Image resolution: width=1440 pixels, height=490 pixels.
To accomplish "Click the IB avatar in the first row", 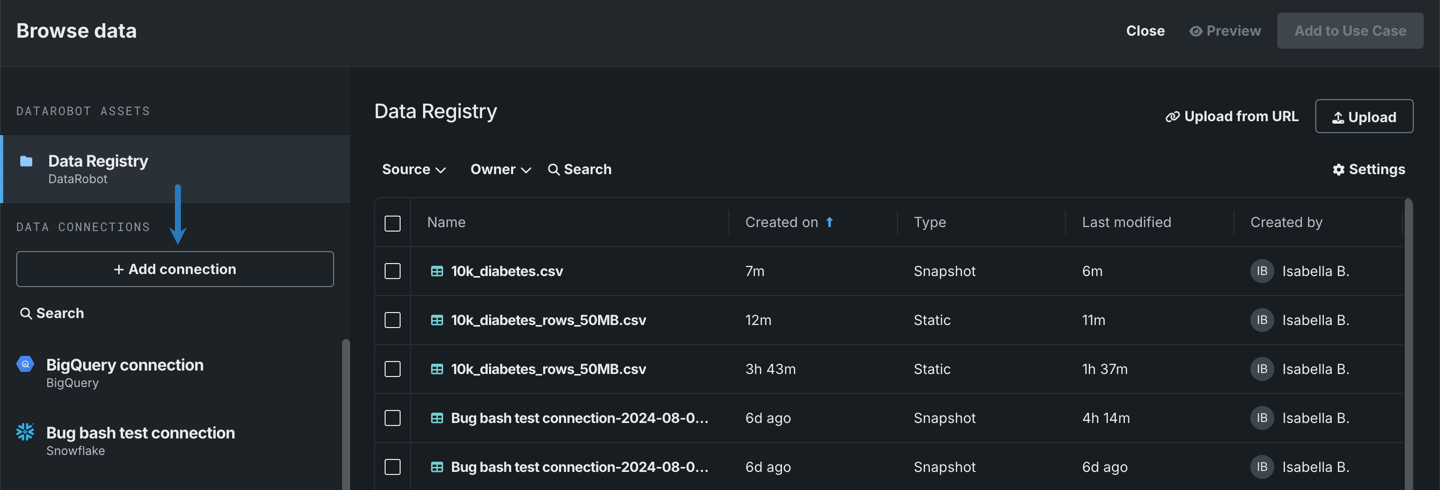I will 1262,271.
